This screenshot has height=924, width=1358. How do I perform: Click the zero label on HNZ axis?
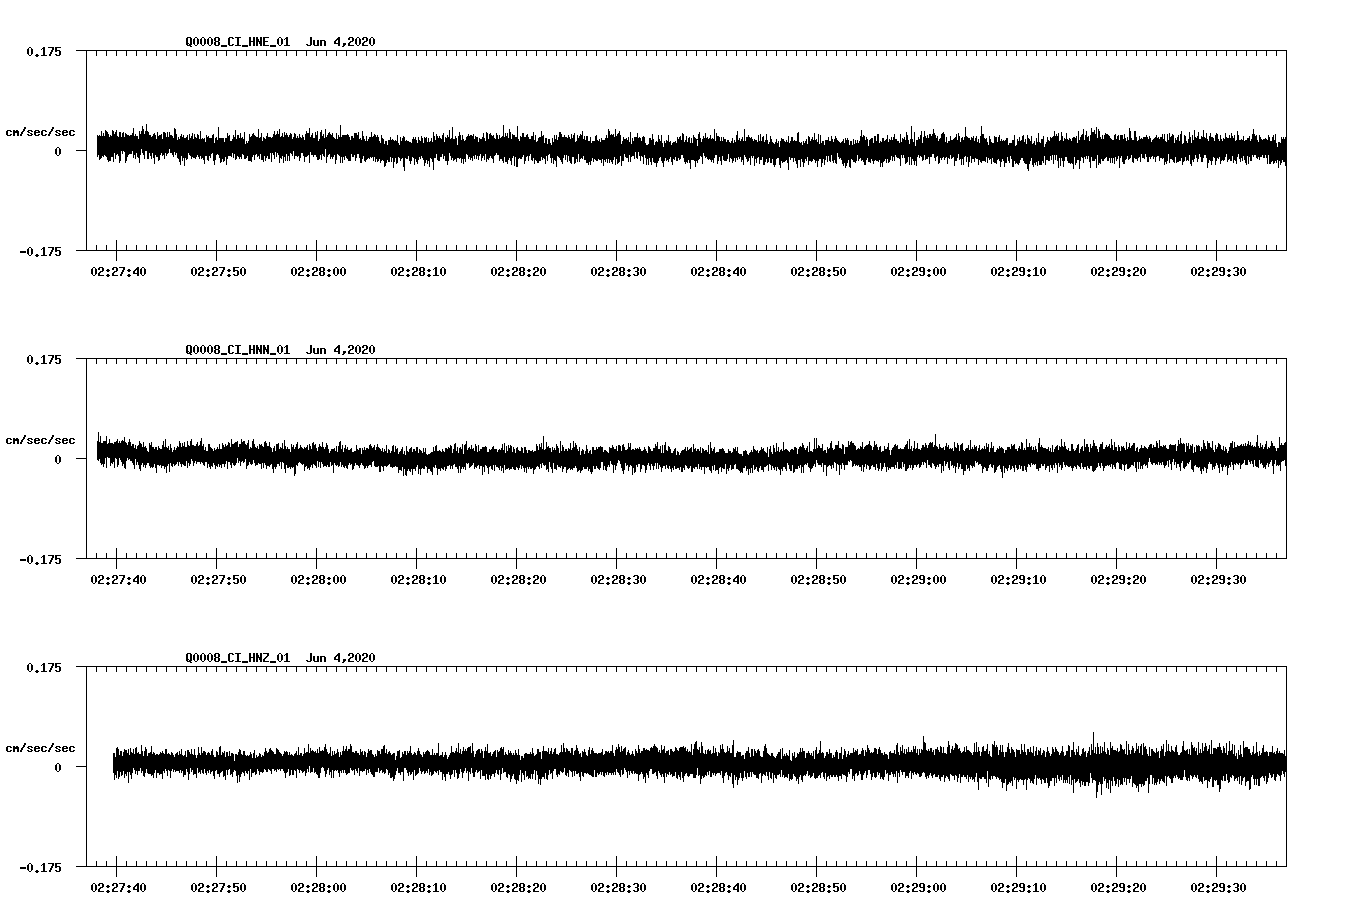(x=58, y=768)
